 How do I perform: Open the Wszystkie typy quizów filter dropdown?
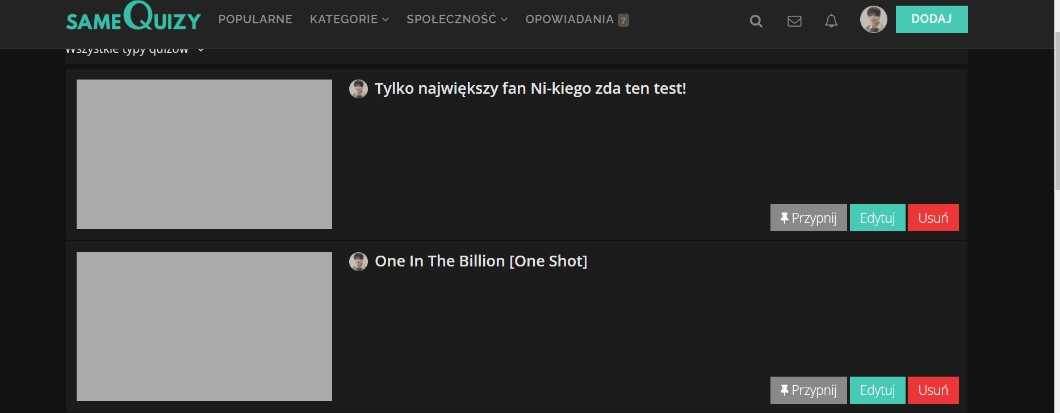(x=135, y=49)
